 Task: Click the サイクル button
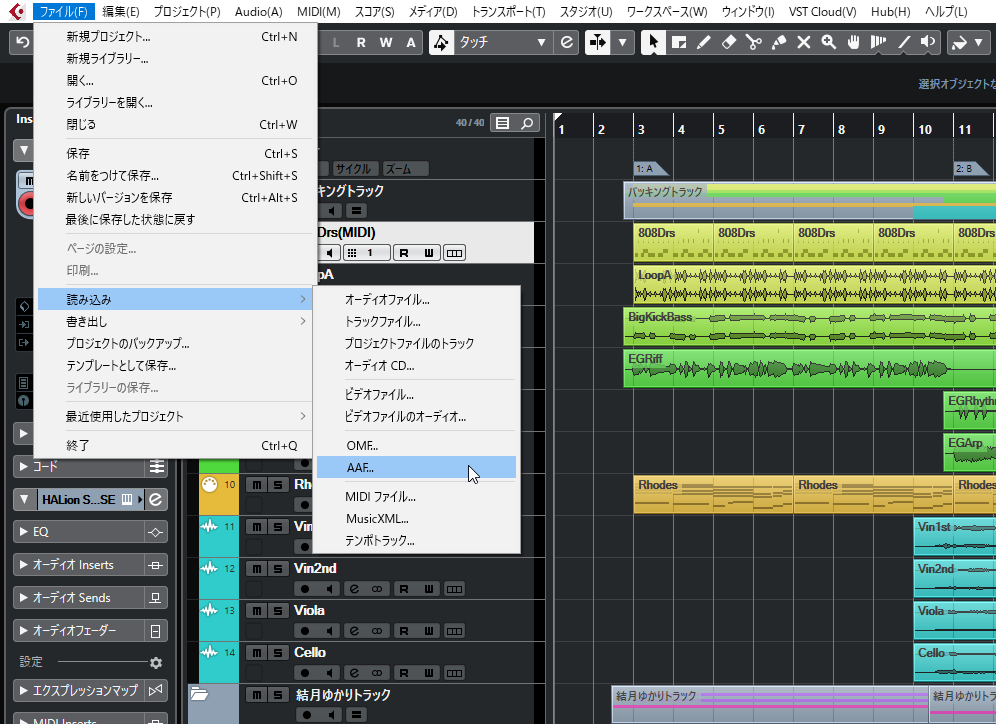(x=354, y=169)
